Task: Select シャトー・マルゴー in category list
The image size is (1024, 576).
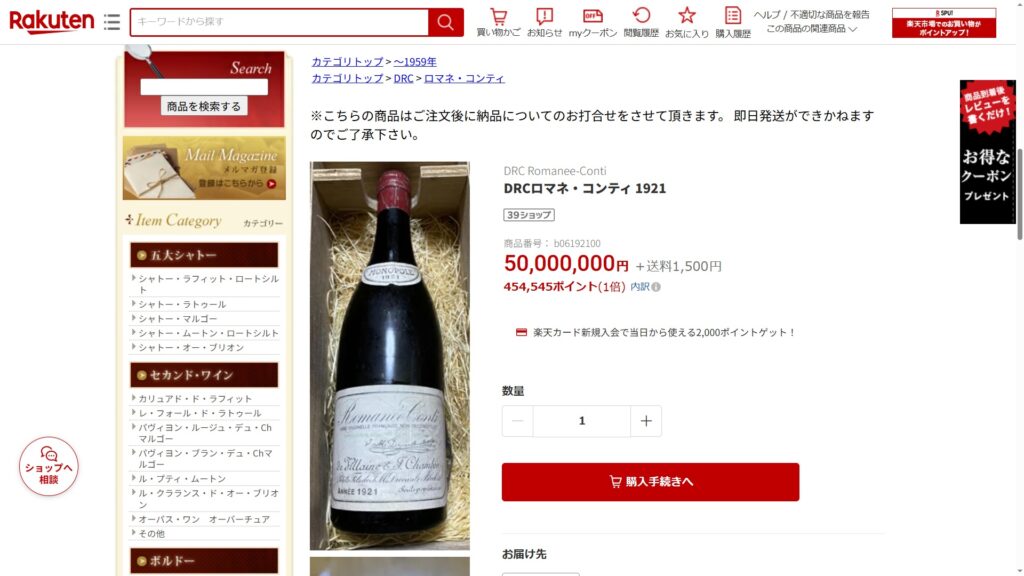Action: (x=178, y=319)
